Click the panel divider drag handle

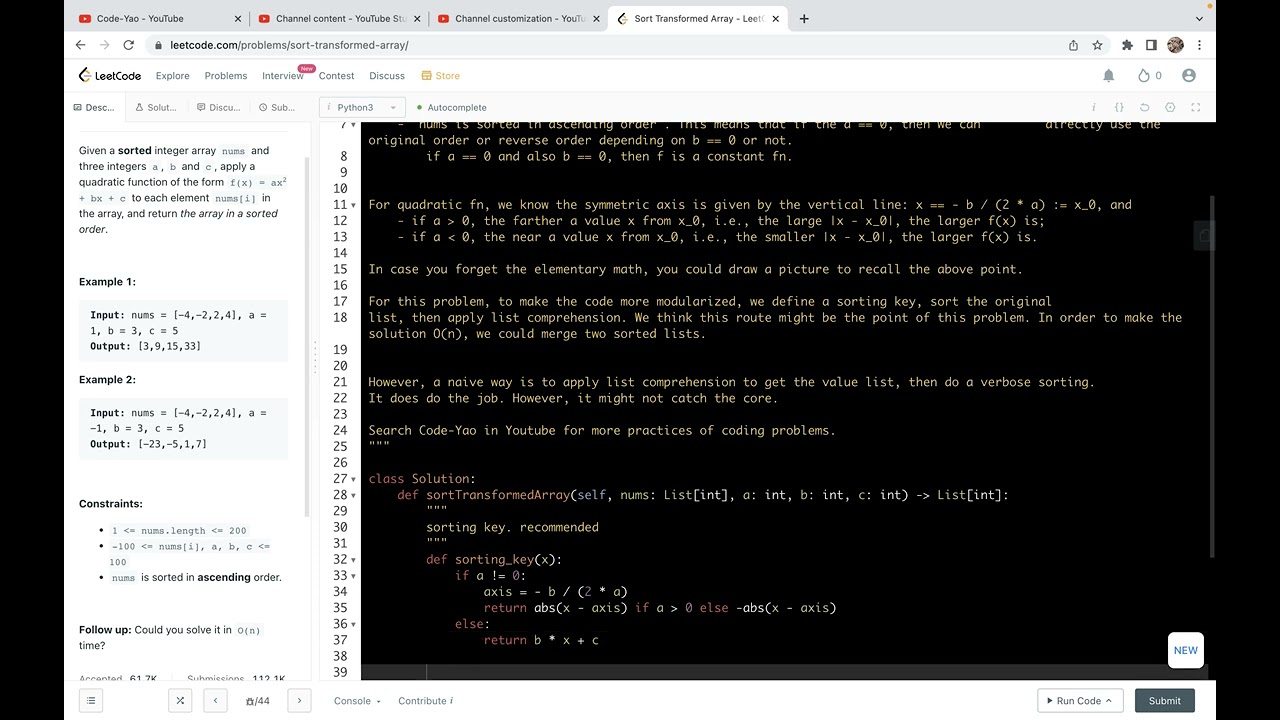316,357
